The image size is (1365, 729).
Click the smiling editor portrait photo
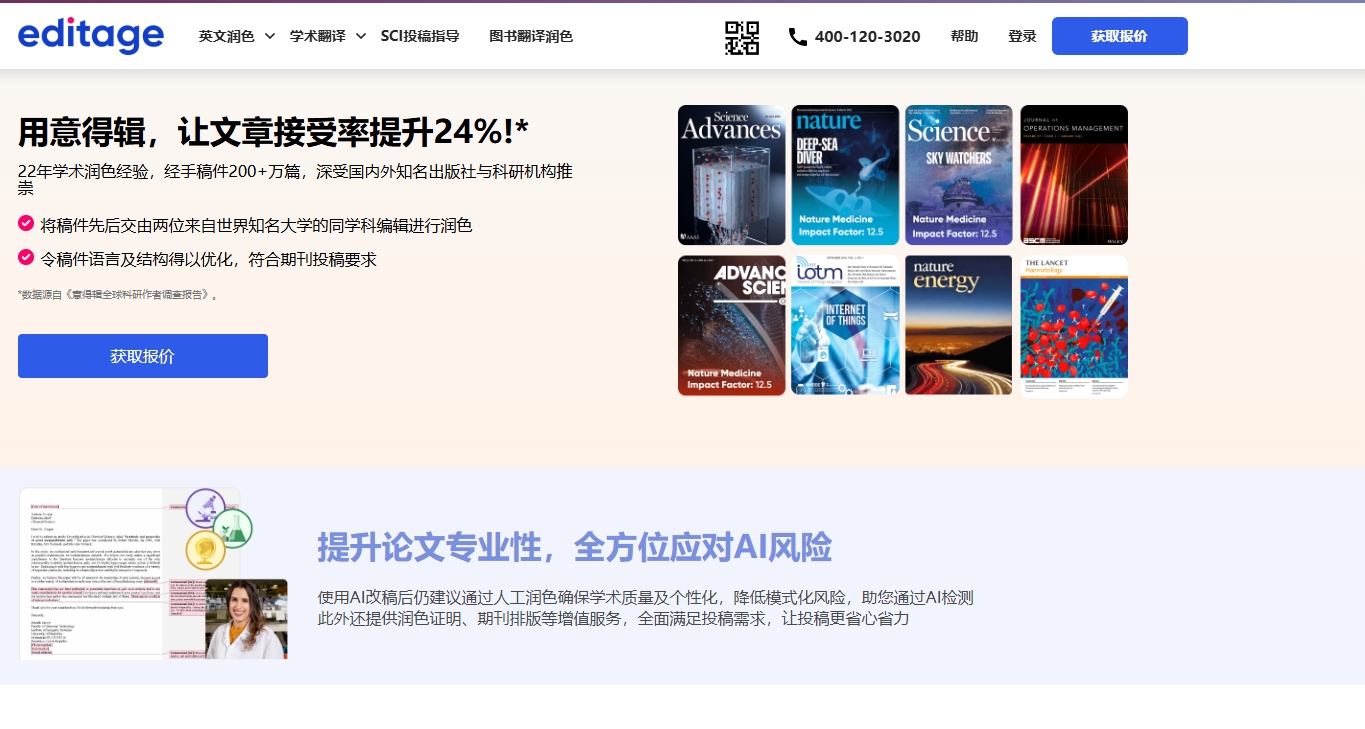(x=246, y=619)
